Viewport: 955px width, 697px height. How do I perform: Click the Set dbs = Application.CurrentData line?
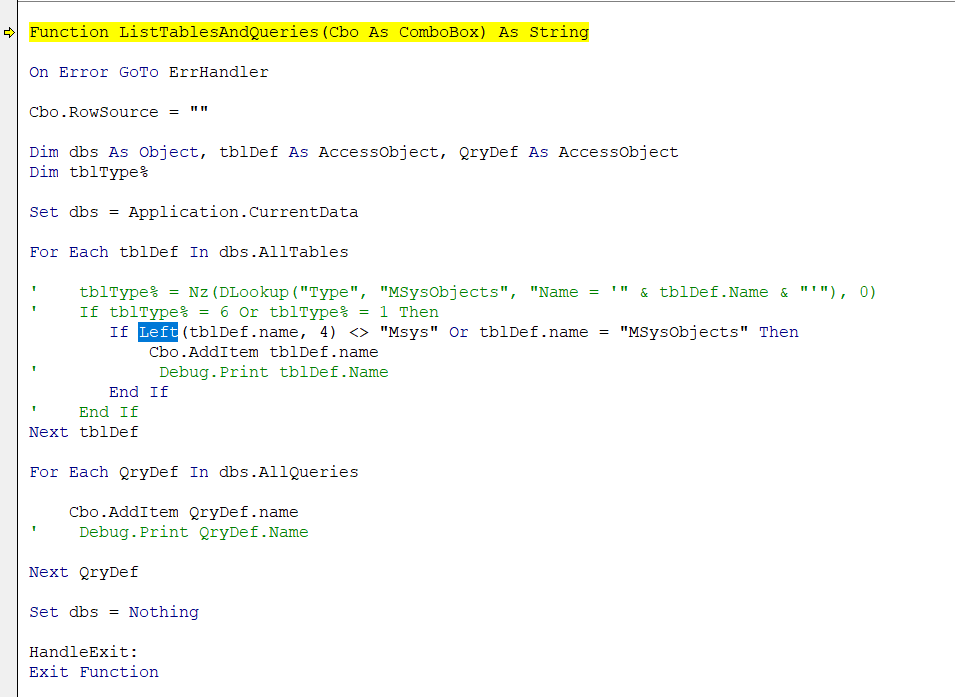click(x=194, y=212)
